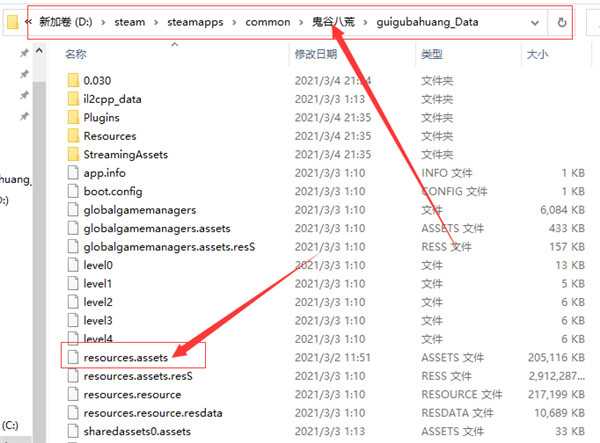Viewport: 600px width, 443px height.
Task: Open the address bar history dropdown arrow
Action: pyautogui.click(x=535, y=23)
